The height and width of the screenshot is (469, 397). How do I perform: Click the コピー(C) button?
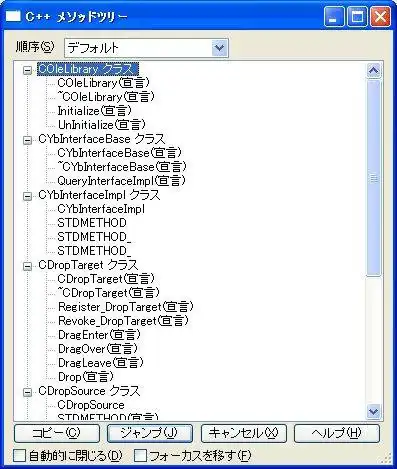pyautogui.click(x=57, y=433)
